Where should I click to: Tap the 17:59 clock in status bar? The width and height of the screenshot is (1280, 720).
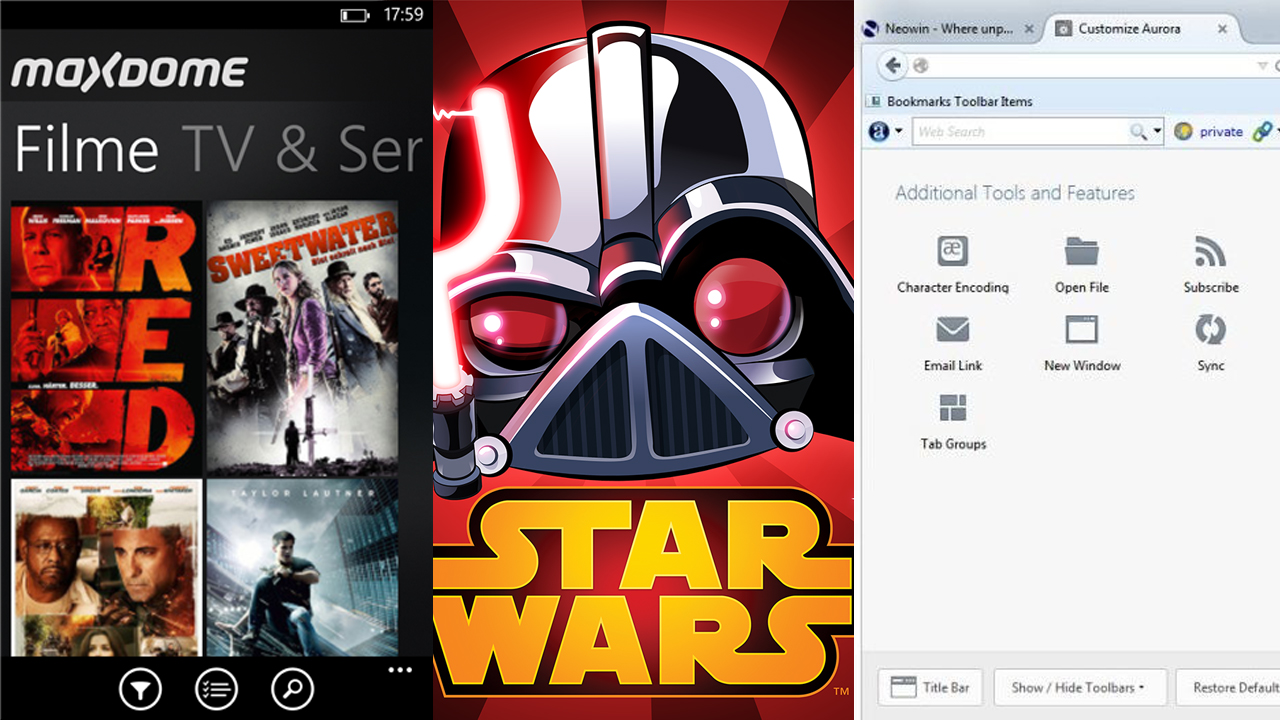(404, 15)
